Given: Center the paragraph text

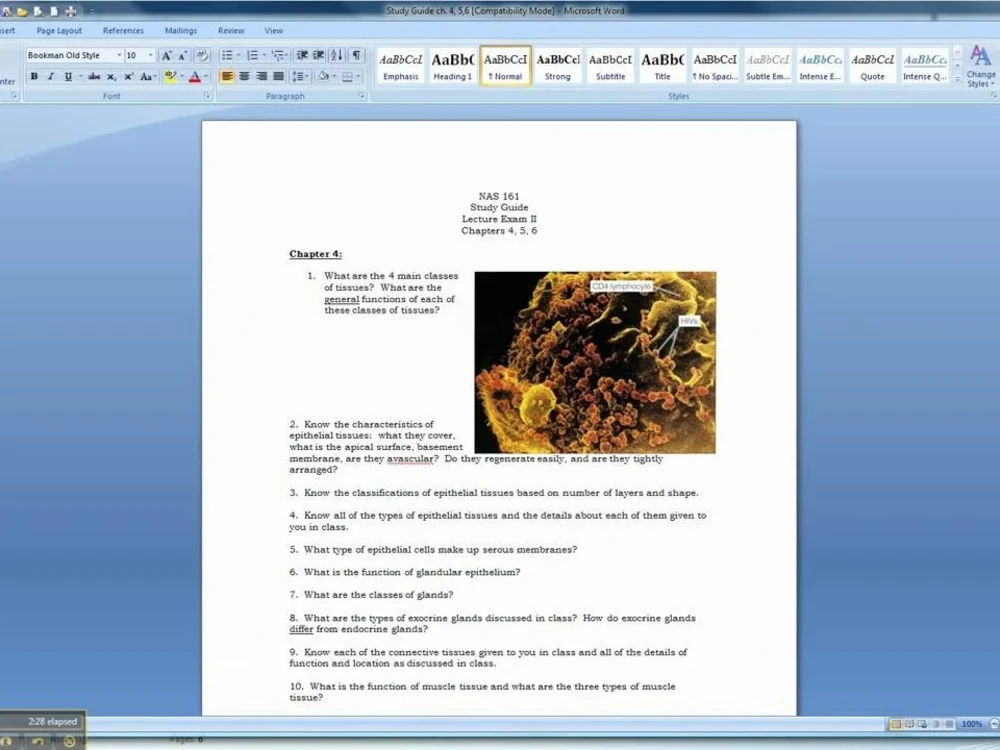Looking at the screenshot, I should tap(244, 77).
